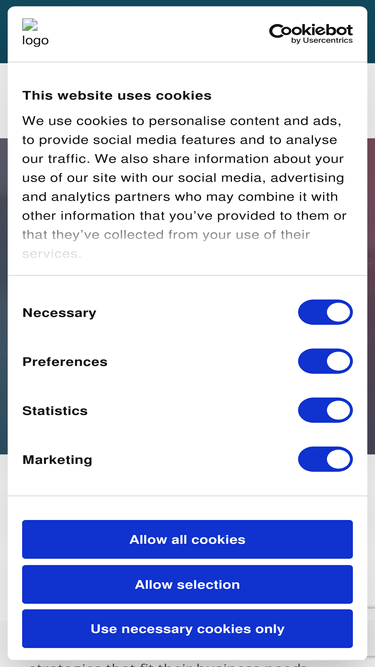This screenshot has width=375, height=667.
Task: Turn off the Statistics cookies switch
Action: click(x=325, y=410)
